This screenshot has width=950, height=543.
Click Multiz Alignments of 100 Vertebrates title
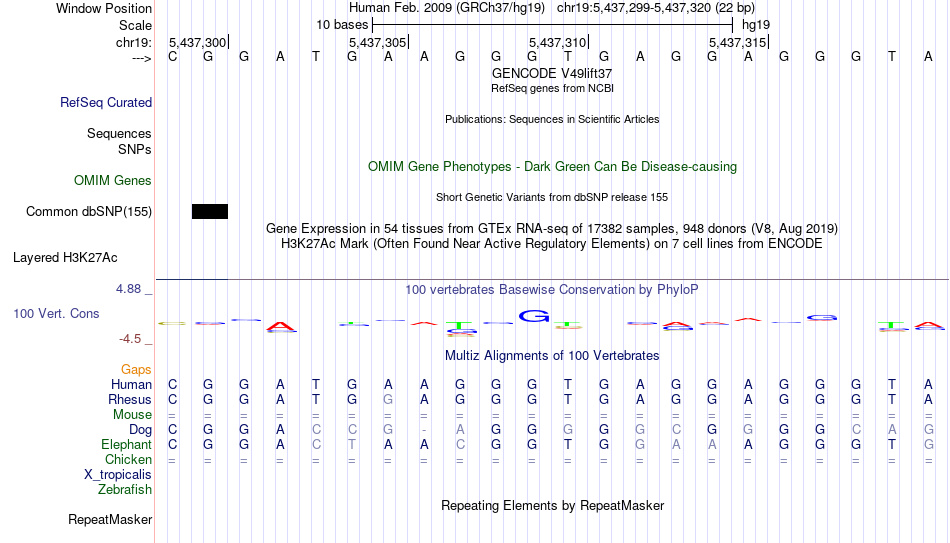(x=552, y=356)
